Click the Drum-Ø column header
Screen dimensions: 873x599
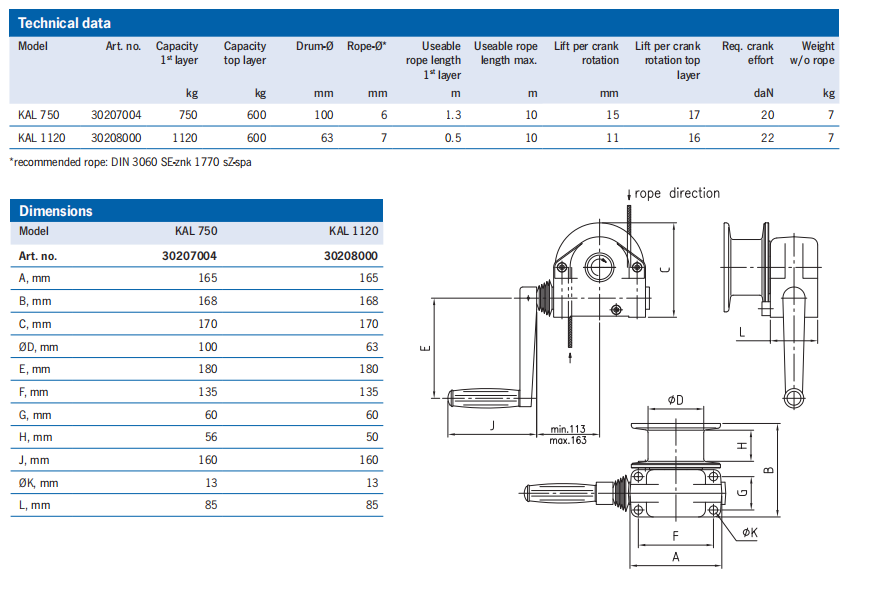316,46
